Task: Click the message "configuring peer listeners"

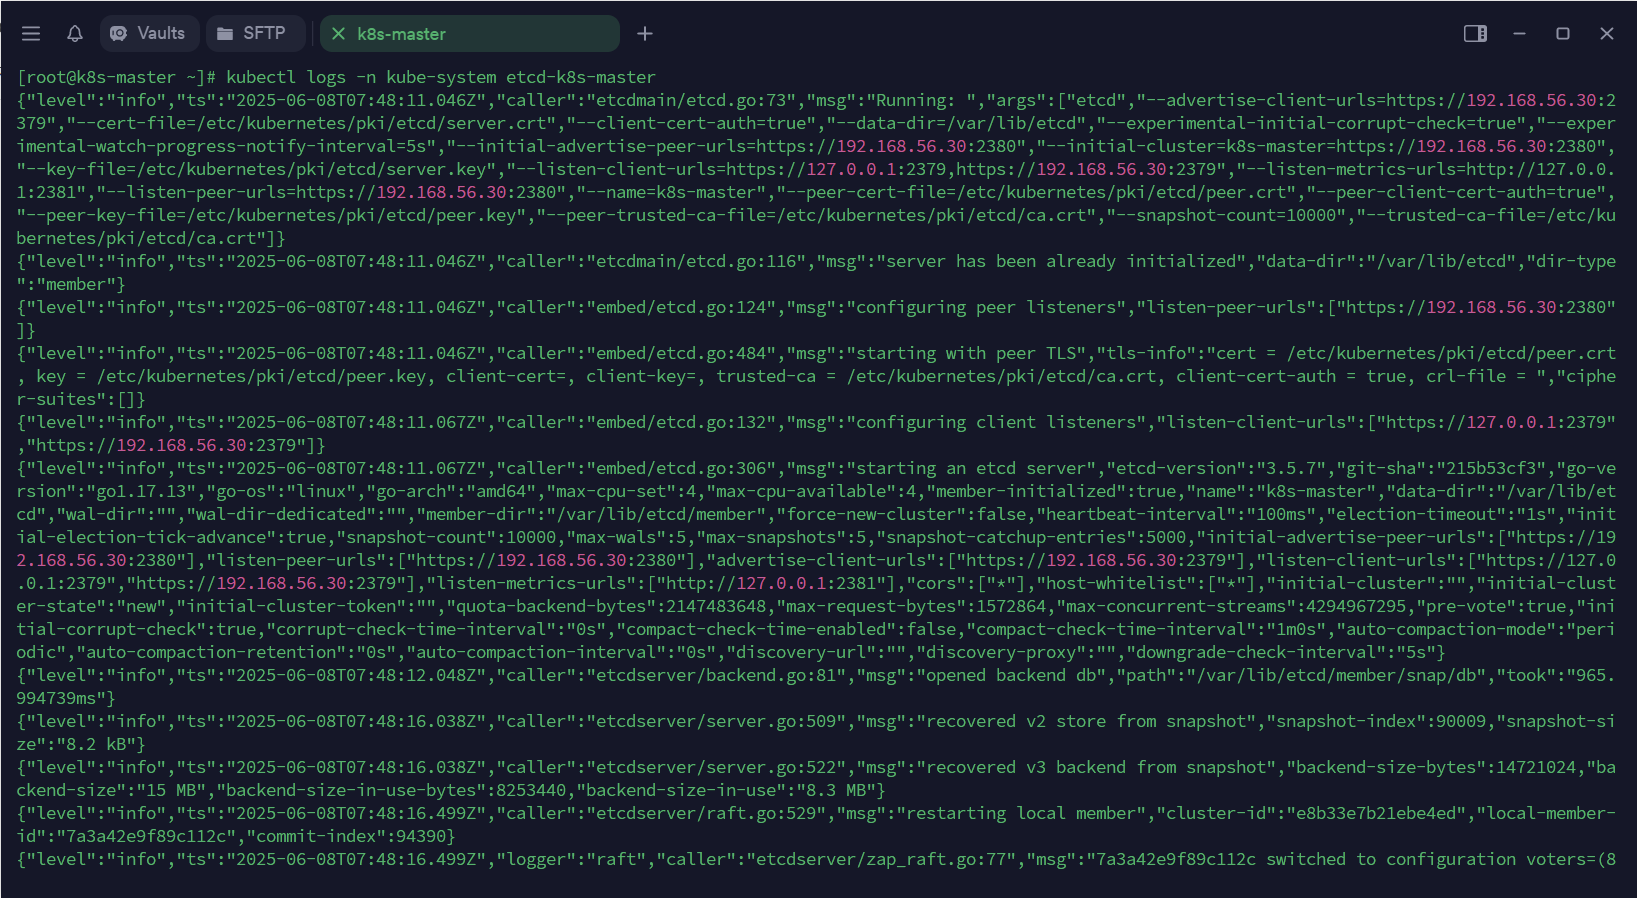Action: point(985,307)
